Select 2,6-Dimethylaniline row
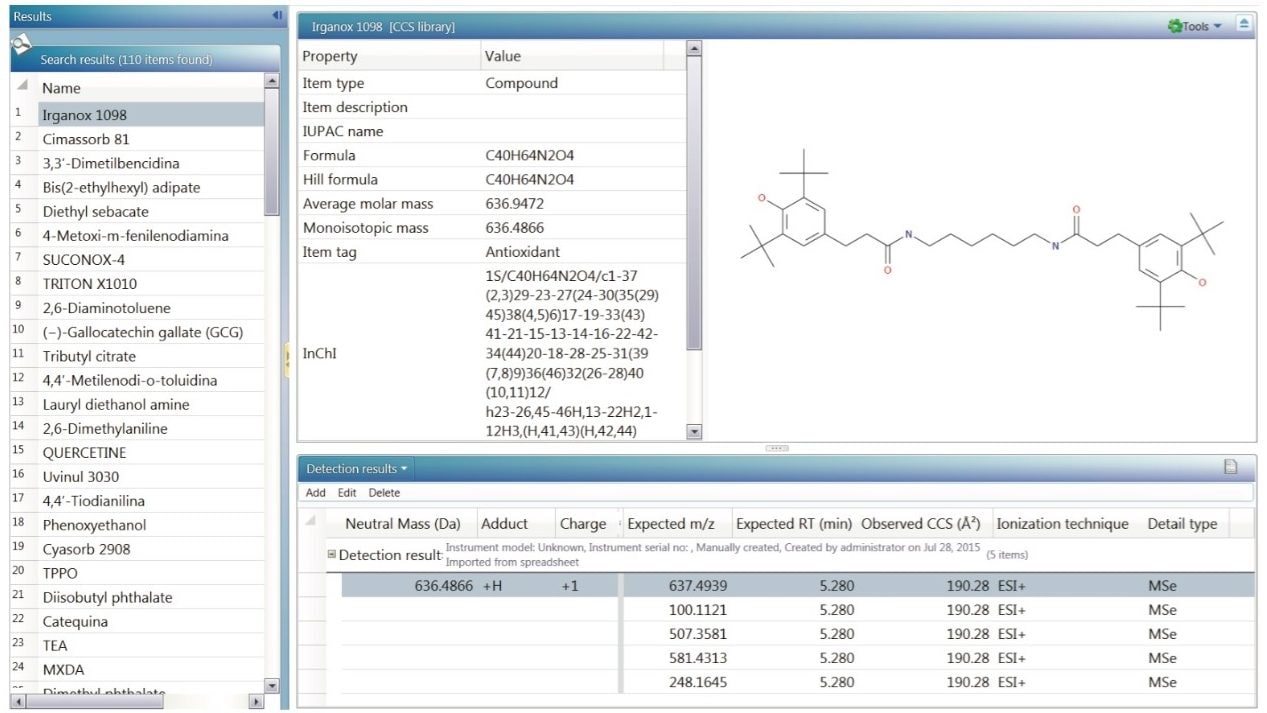The height and width of the screenshot is (713, 1267). click(x=151, y=428)
